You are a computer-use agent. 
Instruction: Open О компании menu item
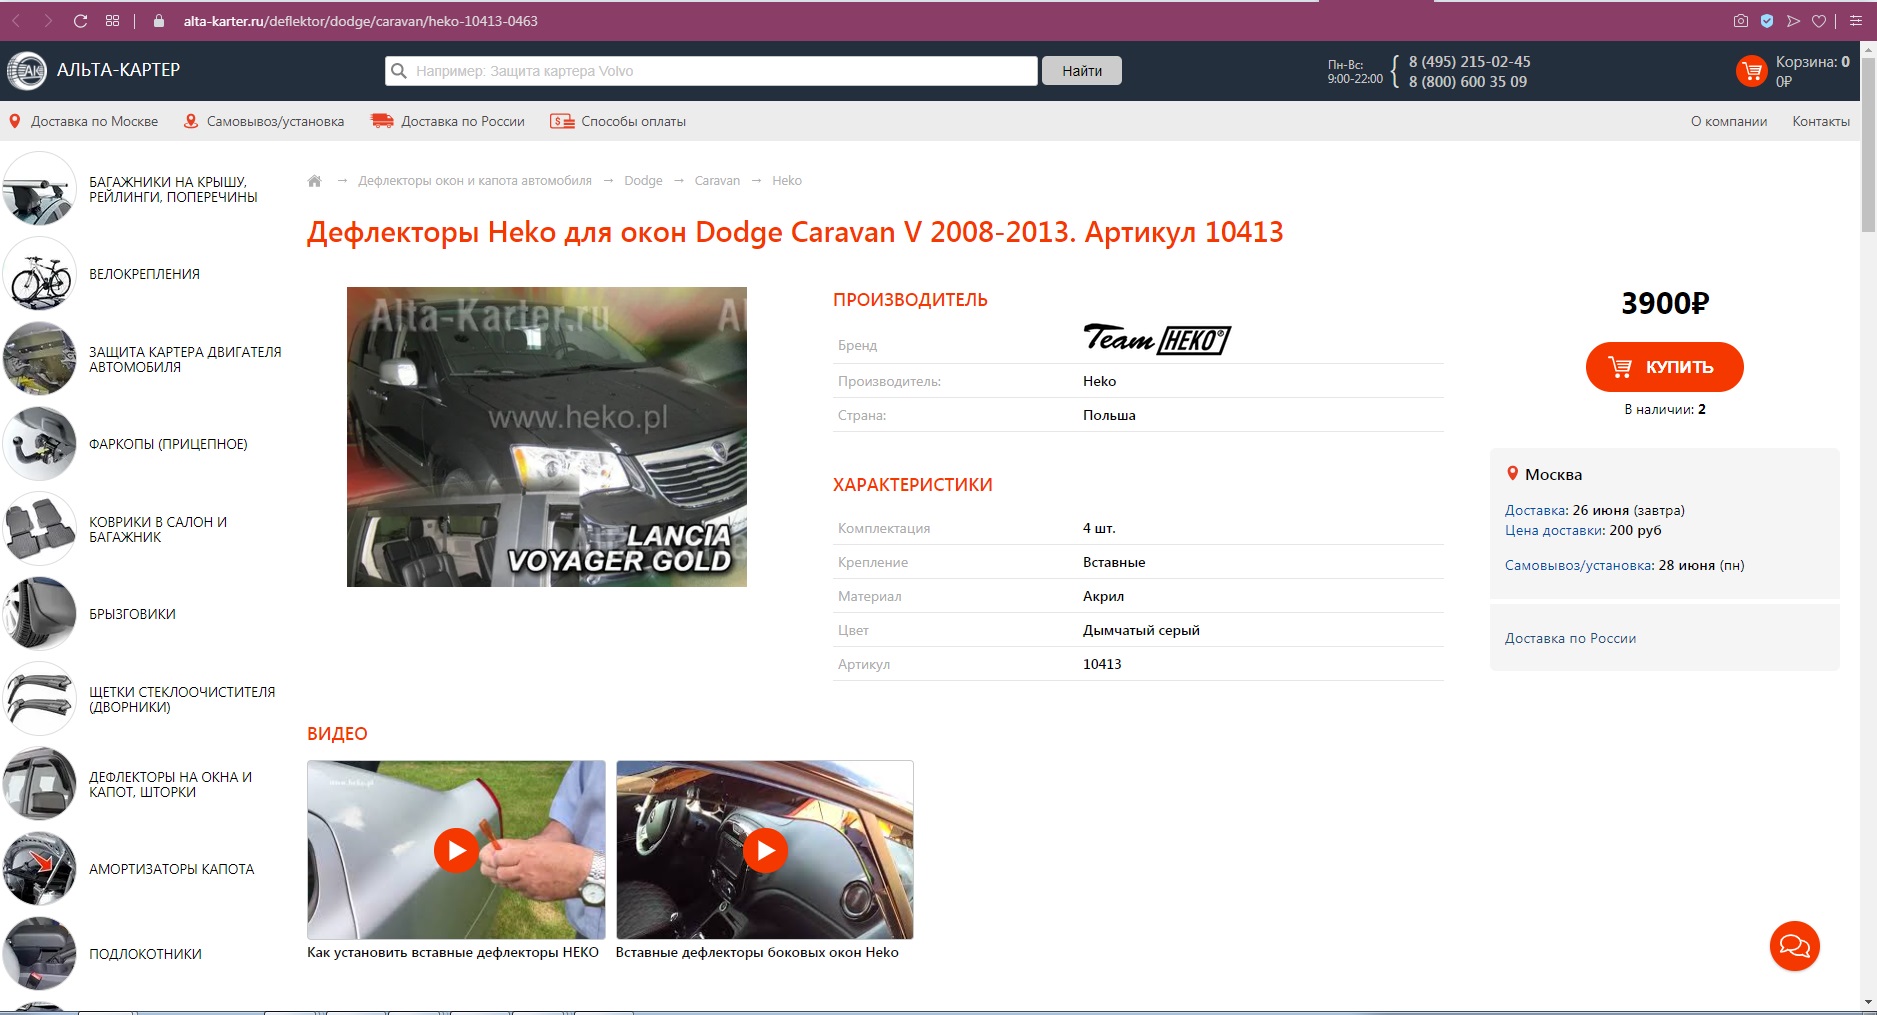(x=1729, y=121)
